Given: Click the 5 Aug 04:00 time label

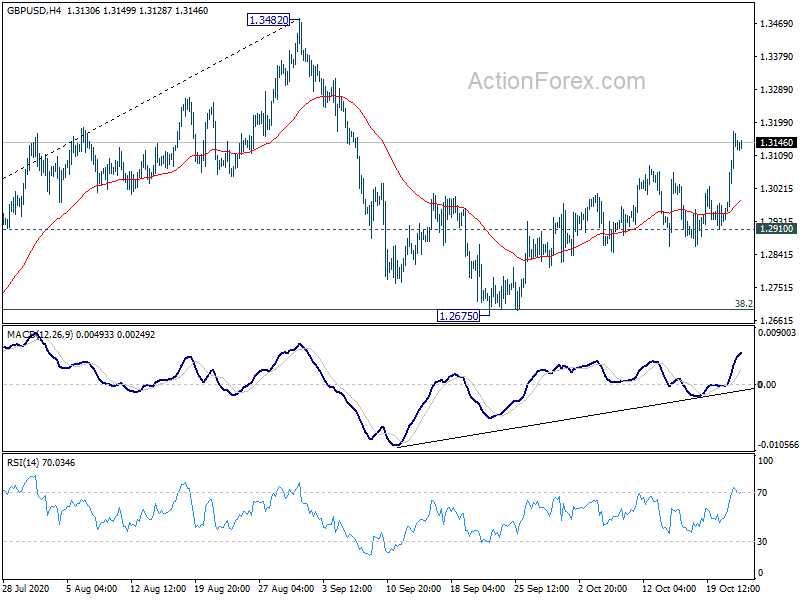Looking at the screenshot, I should coord(91,589).
